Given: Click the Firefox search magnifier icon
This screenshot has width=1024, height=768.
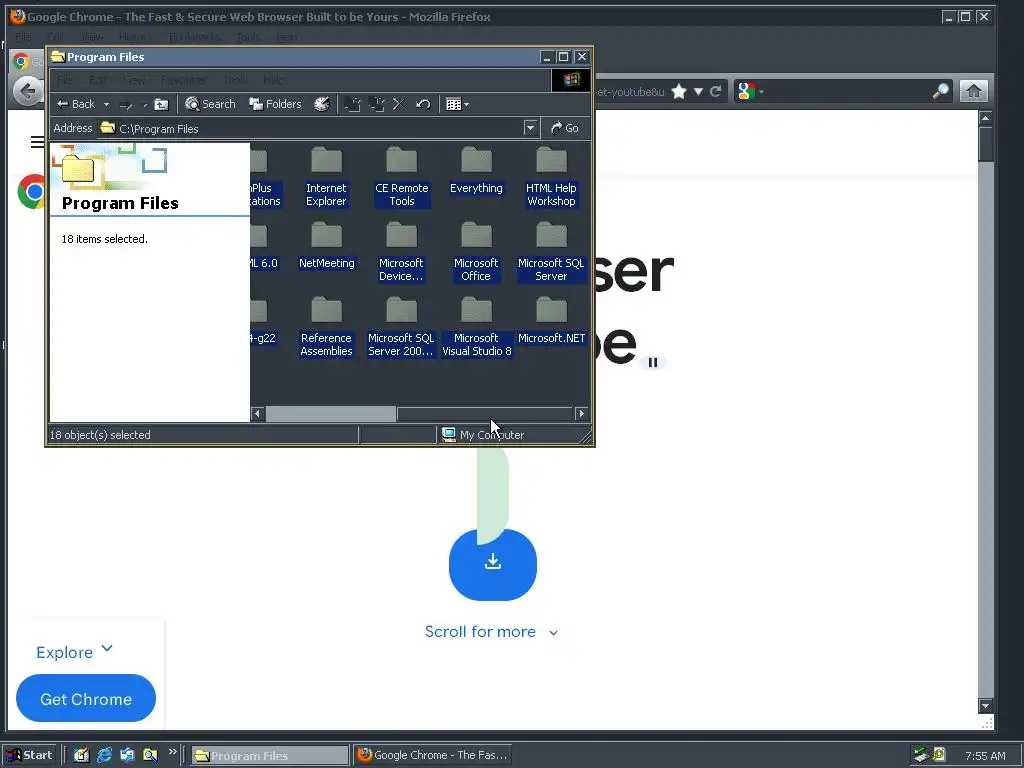Looking at the screenshot, I should (x=940, y=91).
